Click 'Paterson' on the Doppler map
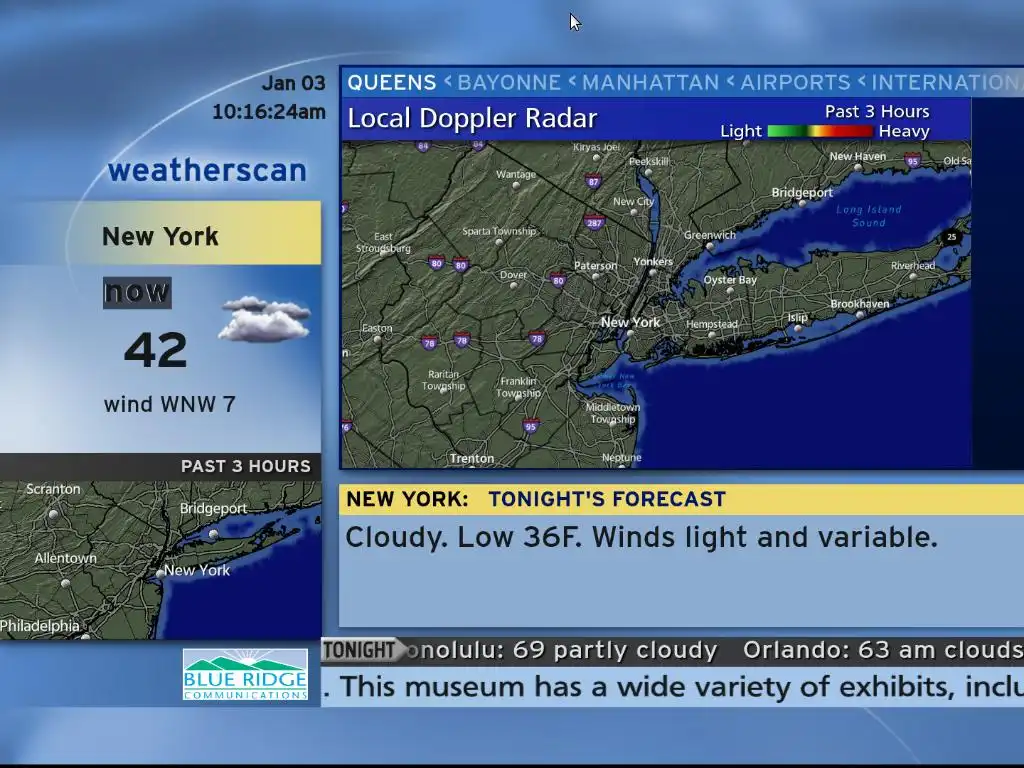Screen dimensions: 1024x768 coord(595,266)
